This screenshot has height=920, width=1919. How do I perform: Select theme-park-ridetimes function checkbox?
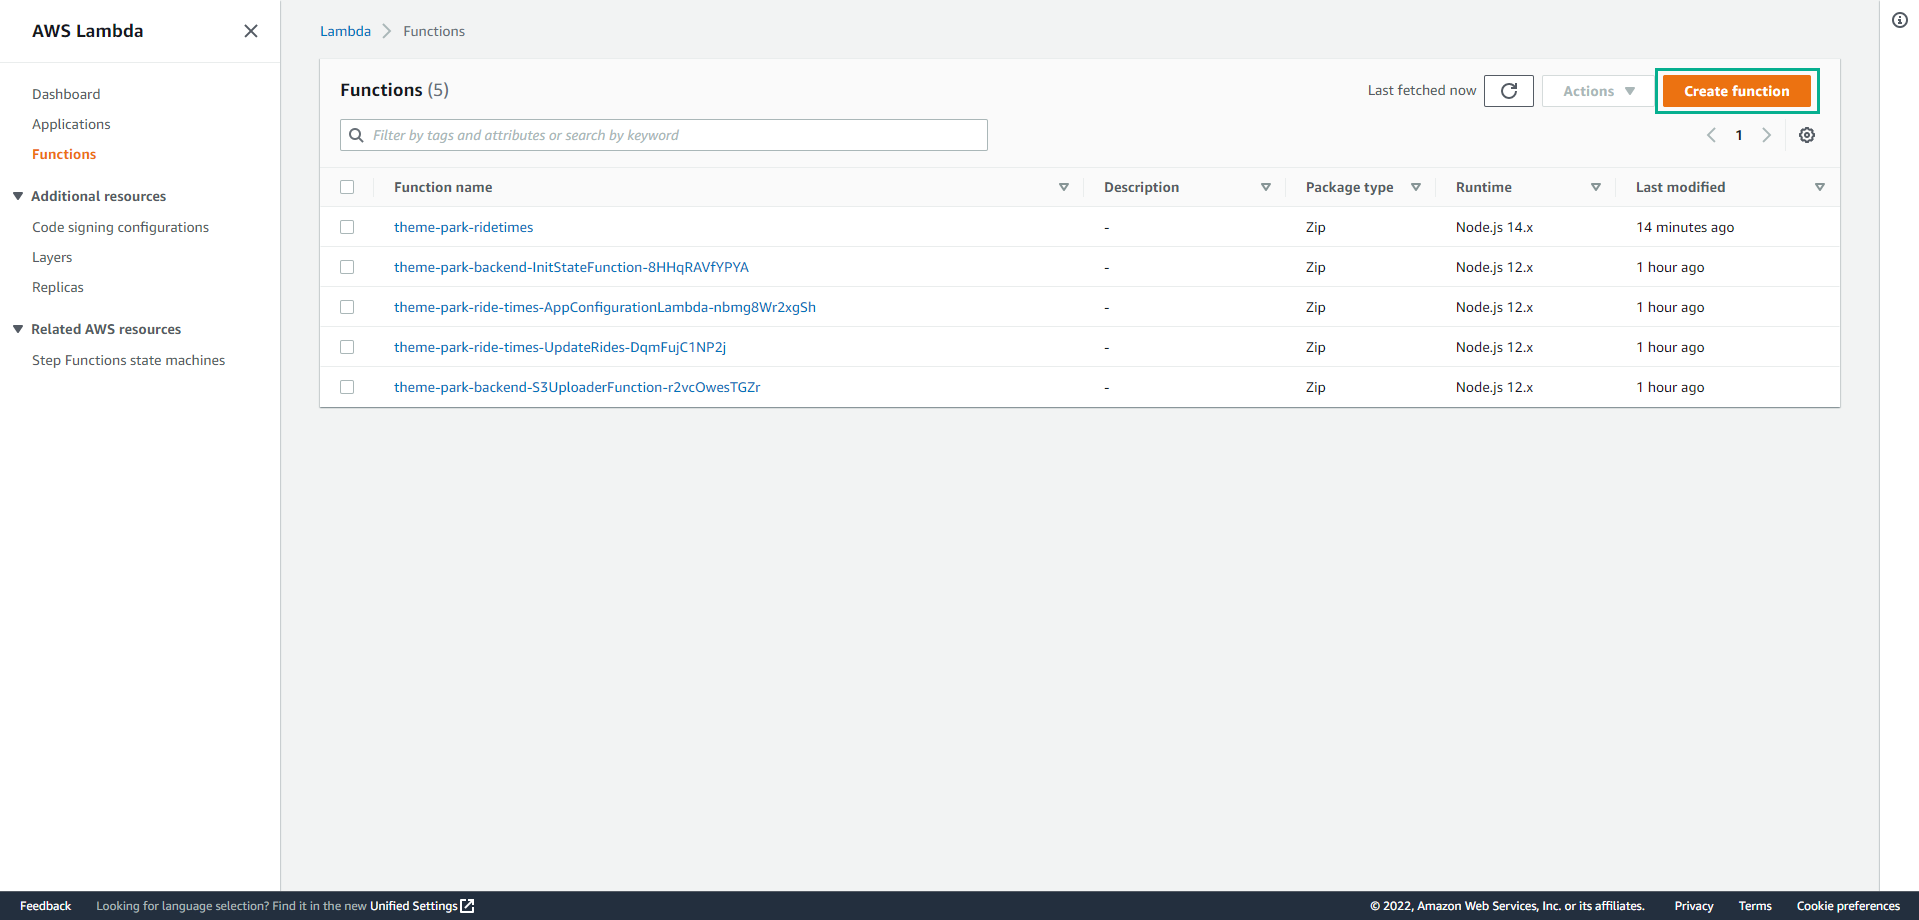click(347, 227)
